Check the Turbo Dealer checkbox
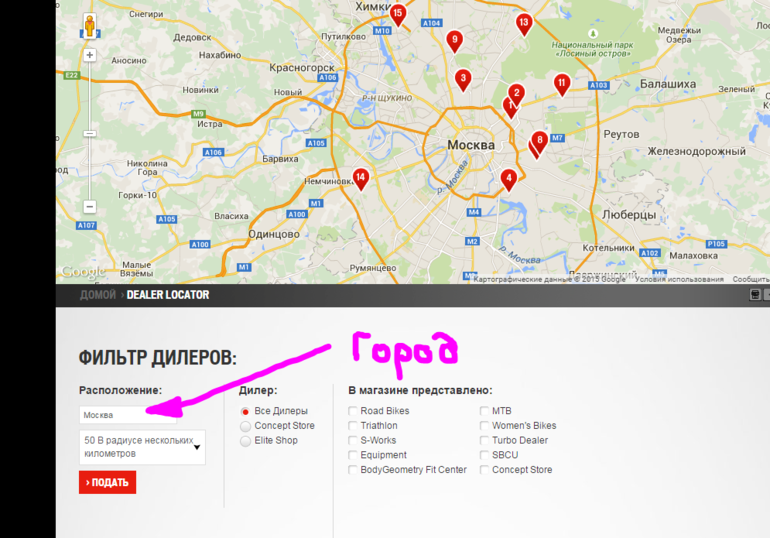The width and height of the screenshot is (770, 538). 485,441
